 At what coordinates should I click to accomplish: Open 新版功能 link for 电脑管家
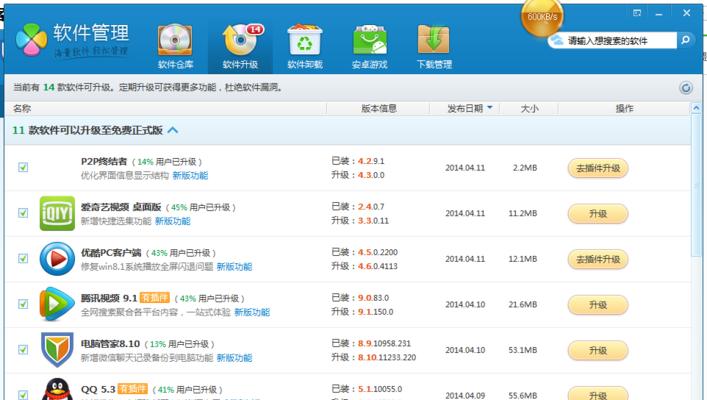click(234, 358)
